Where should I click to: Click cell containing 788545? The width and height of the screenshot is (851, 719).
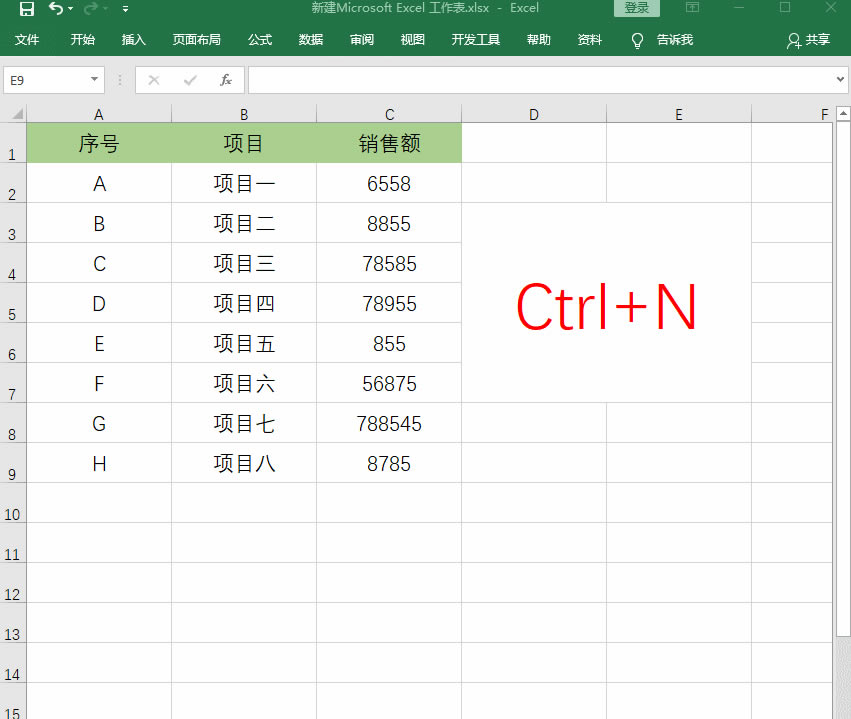pos(389,423)
